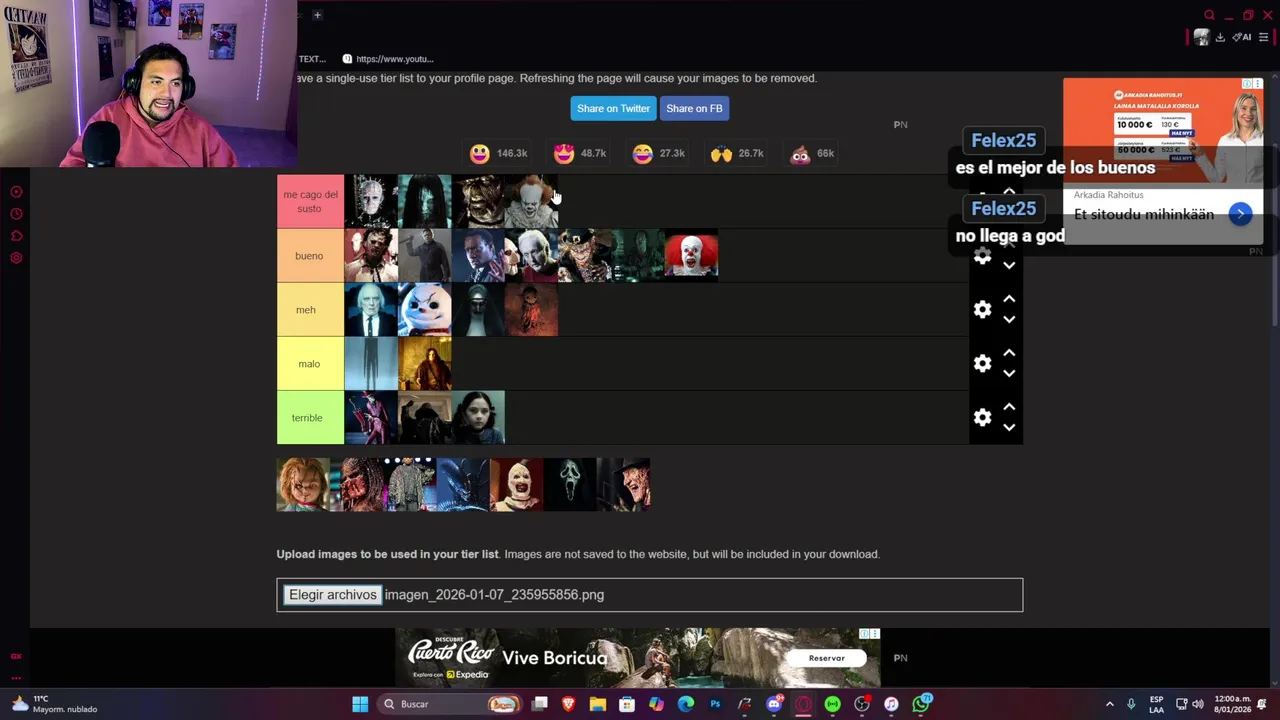Select Pinhead thumbnail in top tier
The height and width of the screenshot is (720, 1280).
371,202
